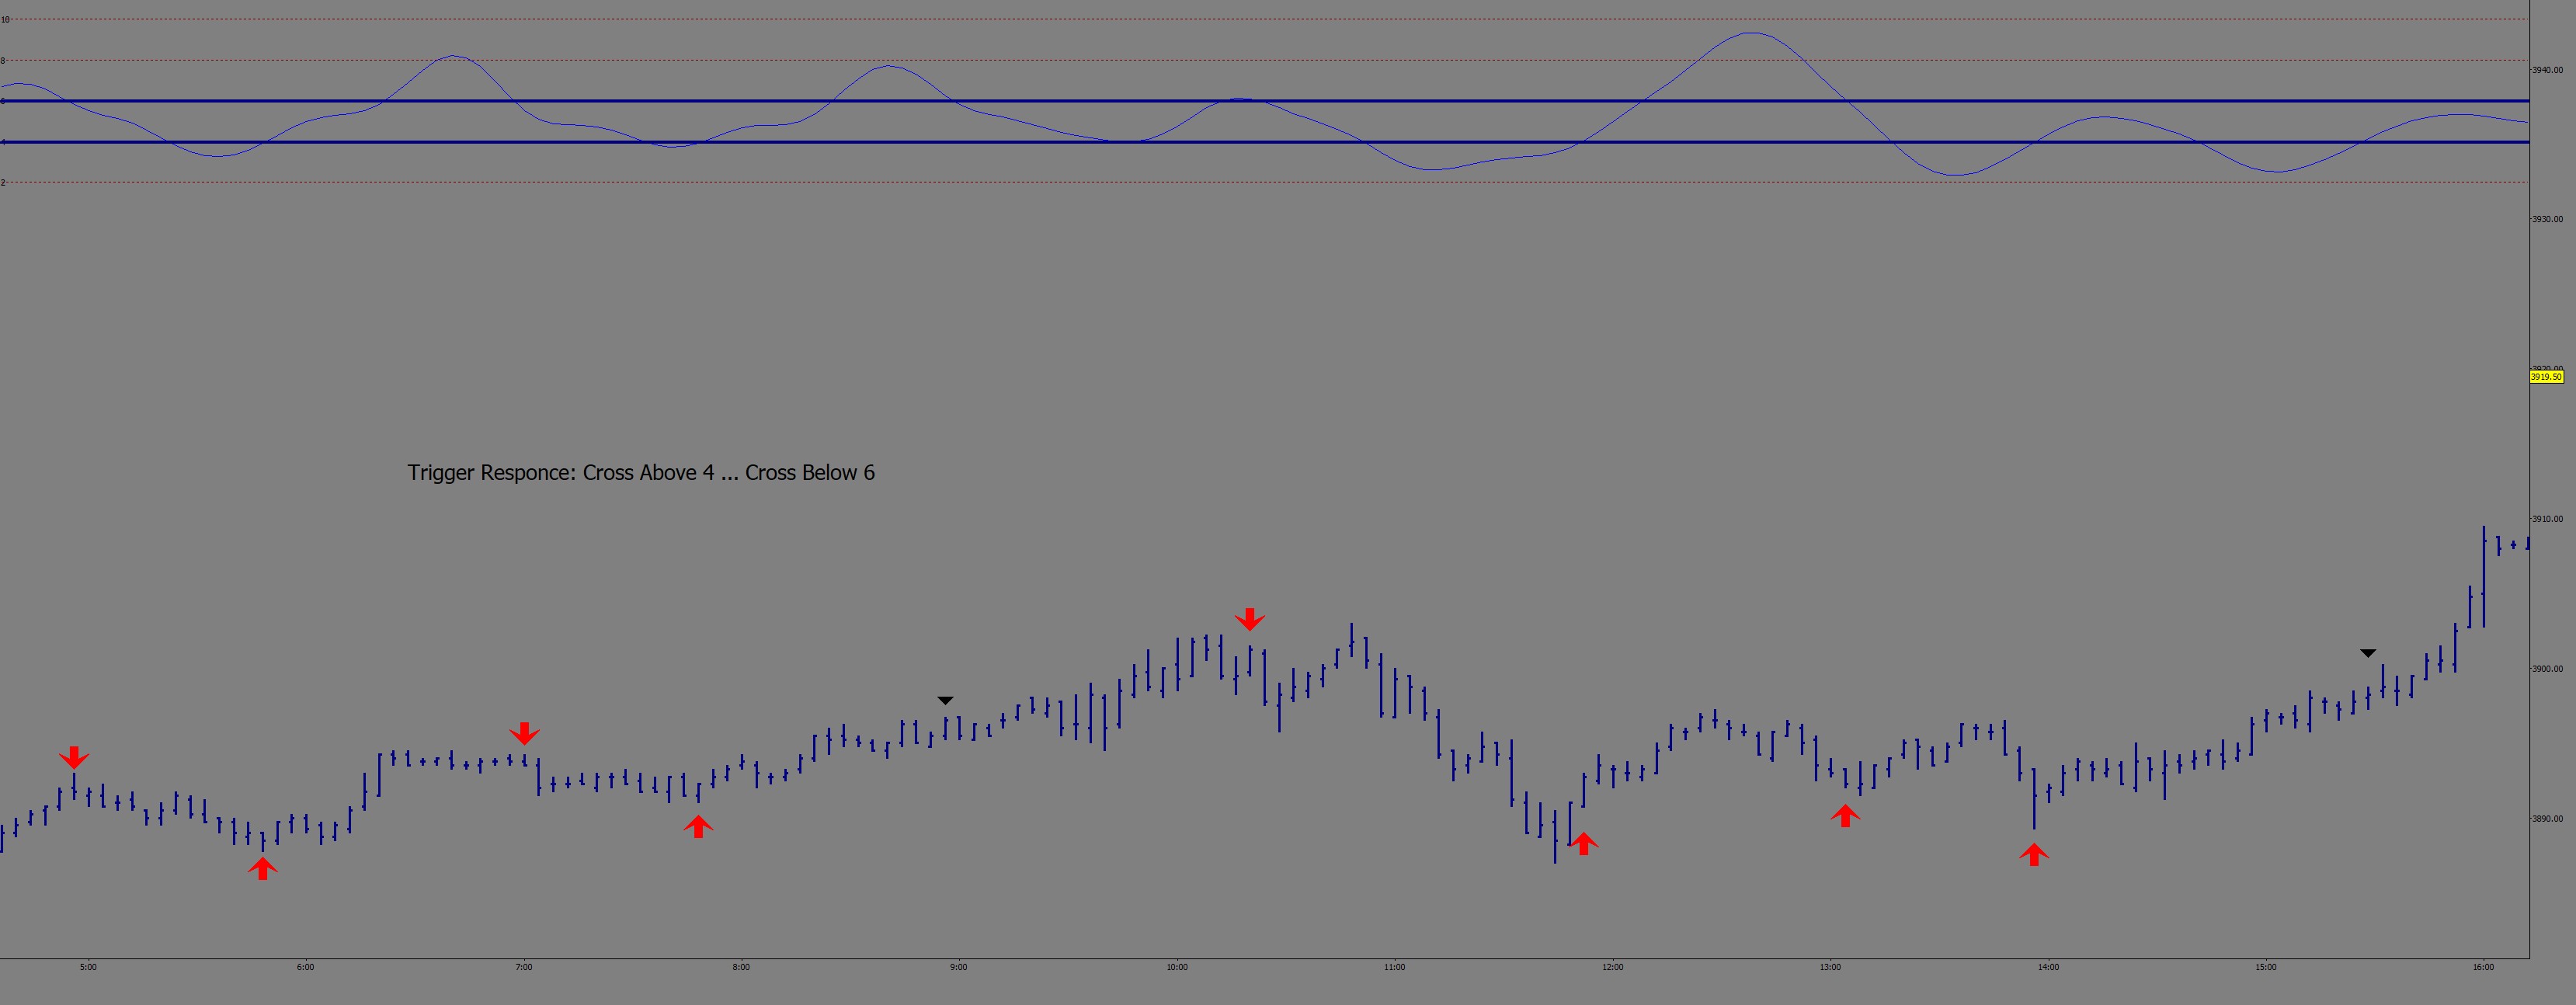2576x1005 pixels.
Task: Click the red buy arrow just before 14:00
Action: coord(2033,854)
